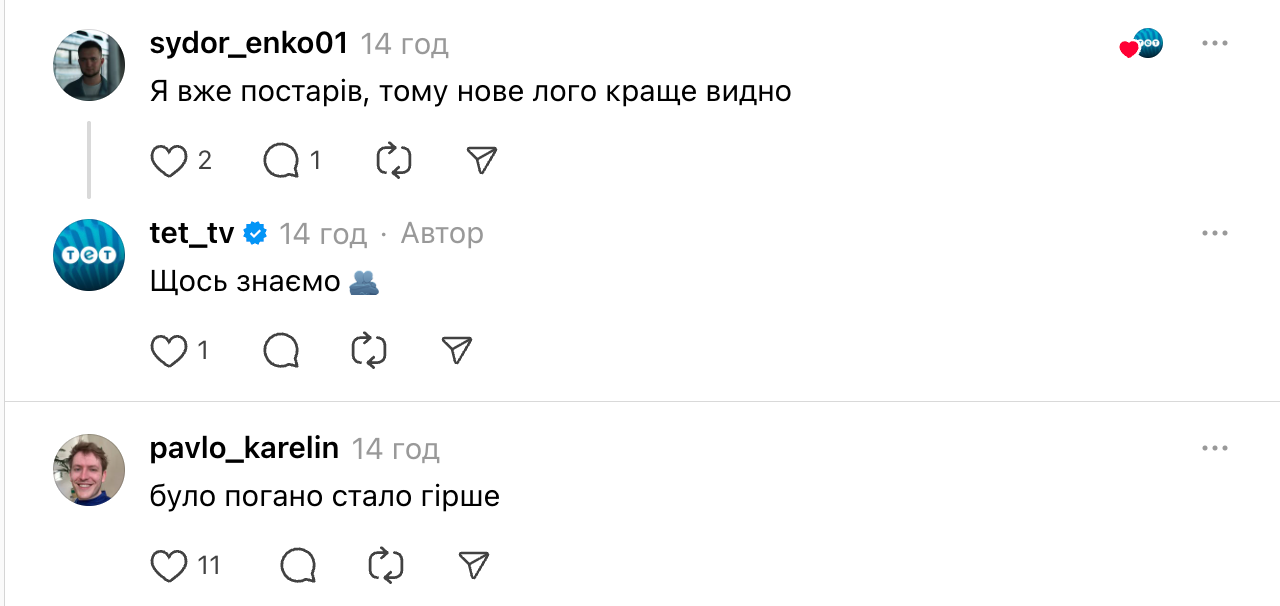
Task: Reply to tet_tv's comment
Action: (282, 350)
